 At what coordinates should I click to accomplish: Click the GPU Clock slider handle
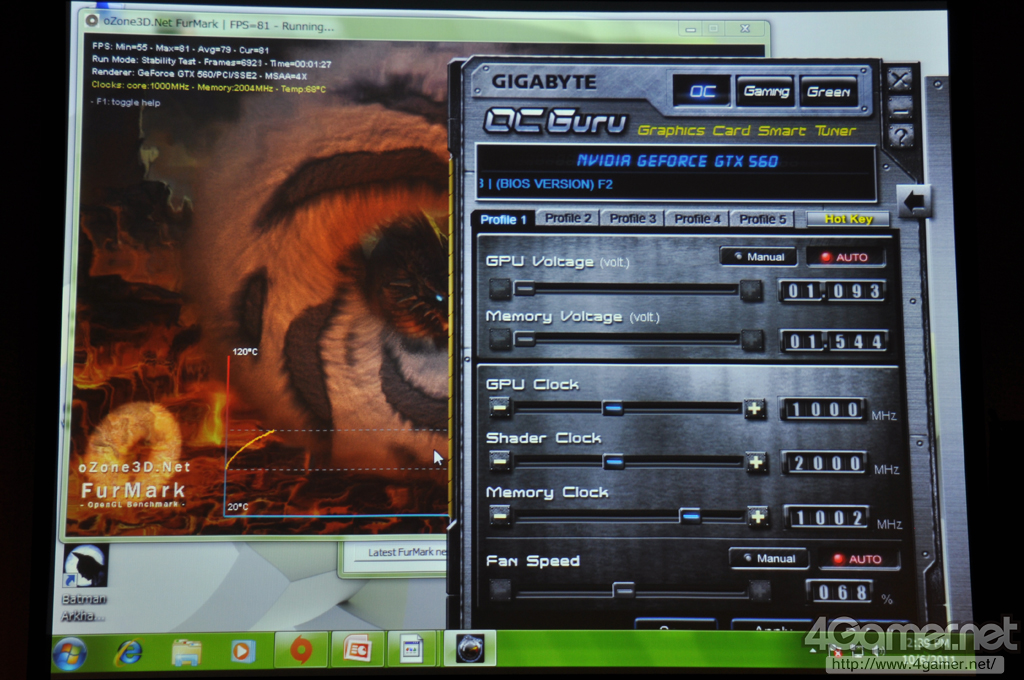613,408
